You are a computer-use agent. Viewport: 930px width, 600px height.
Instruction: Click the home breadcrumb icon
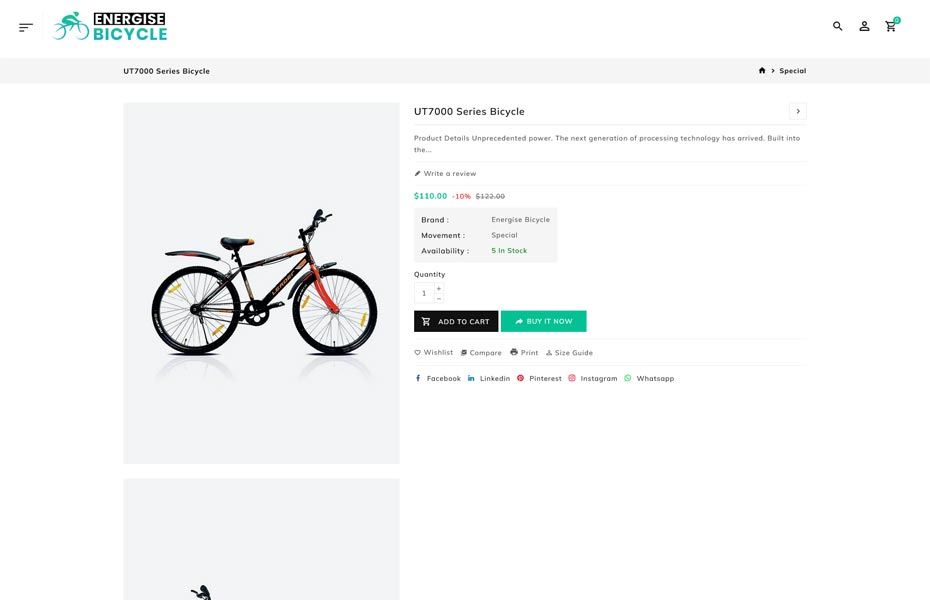pos(762,71)
